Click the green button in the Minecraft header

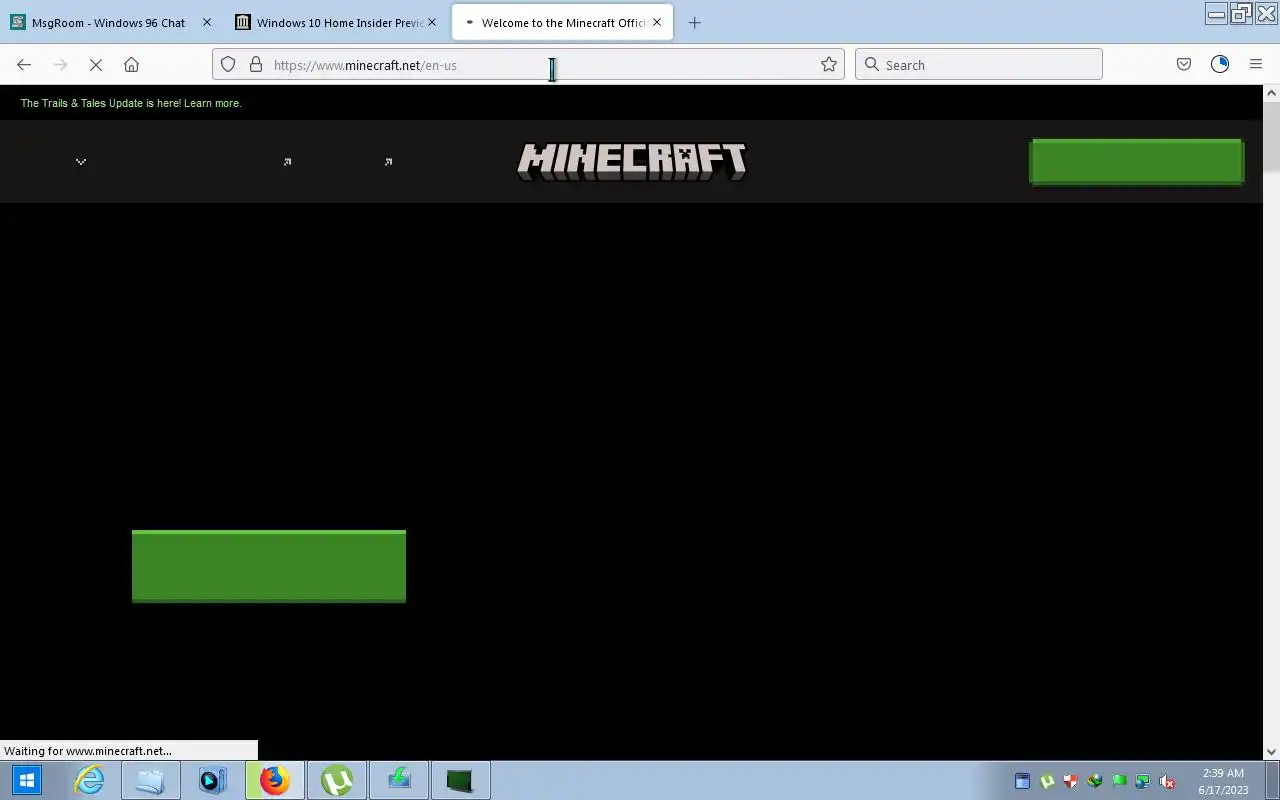tap(1137, 161)
